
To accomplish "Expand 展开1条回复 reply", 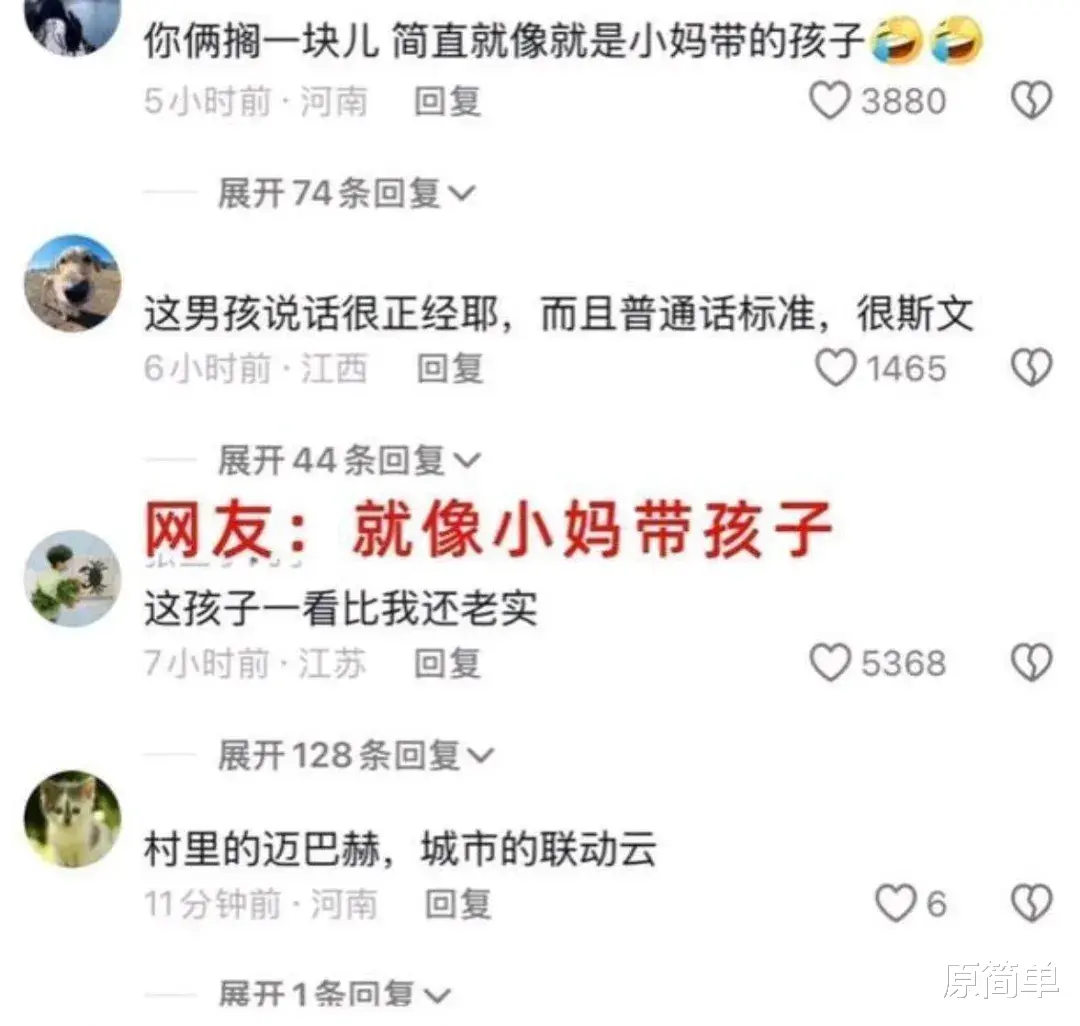I will [335, 996].
